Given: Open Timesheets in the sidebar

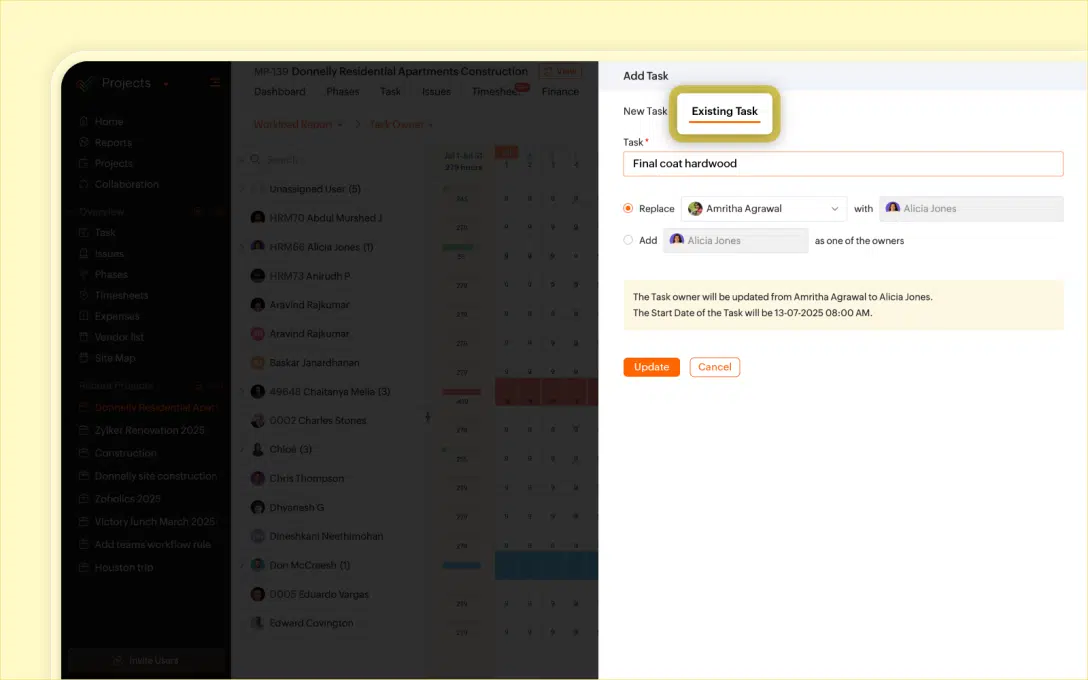Looking at the screenshot, I should click(x=121, y=295).
